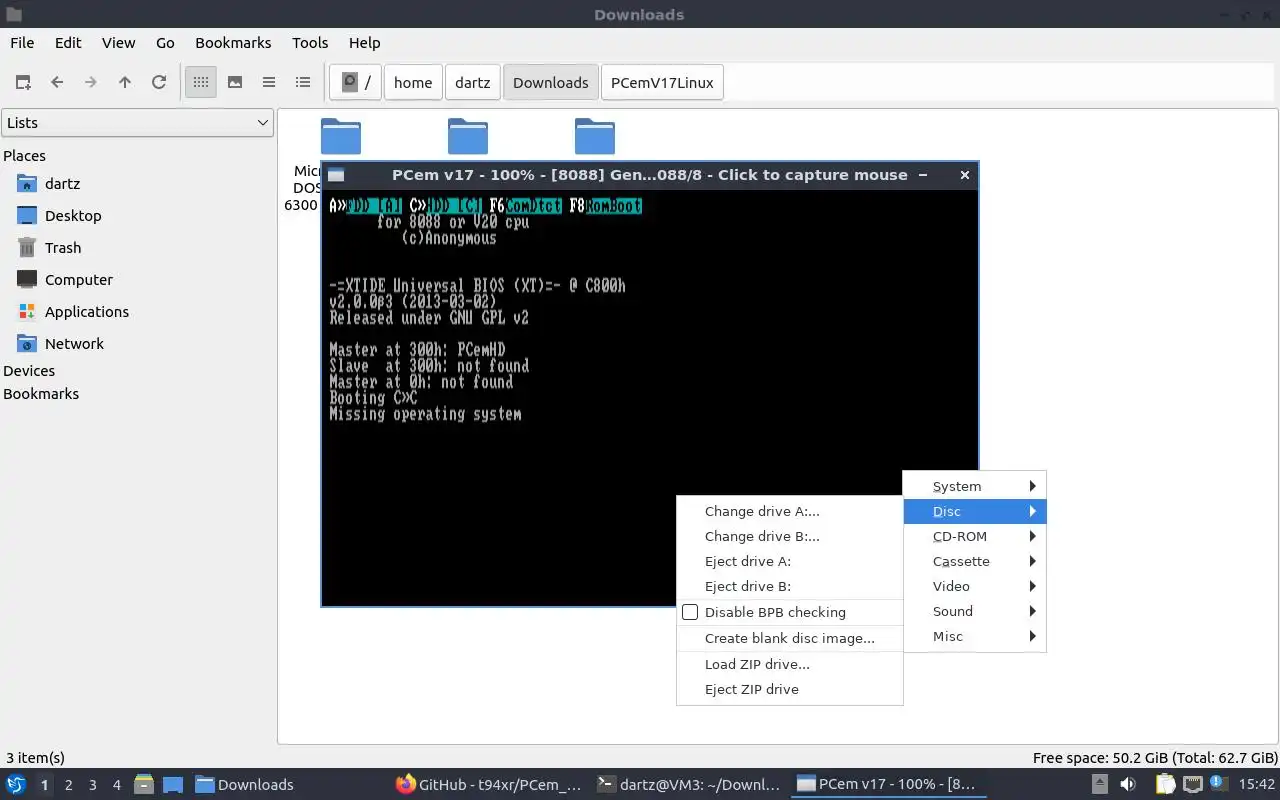Go forward in file manager history

91,82
